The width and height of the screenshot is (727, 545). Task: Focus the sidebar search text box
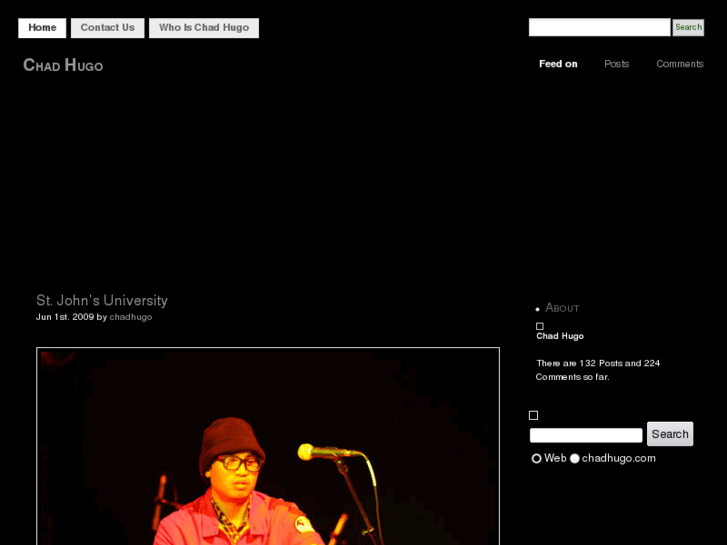586,435
